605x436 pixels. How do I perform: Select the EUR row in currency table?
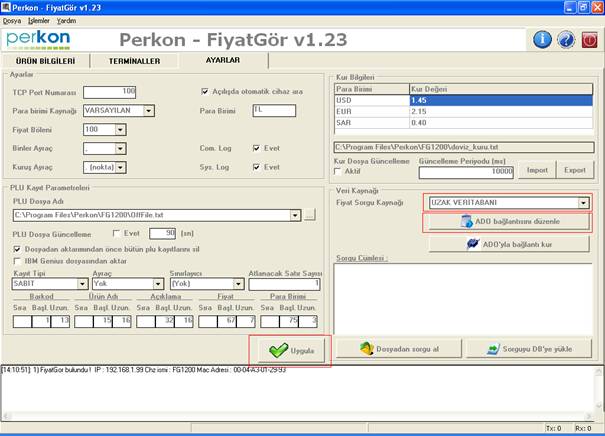[463, 112]
